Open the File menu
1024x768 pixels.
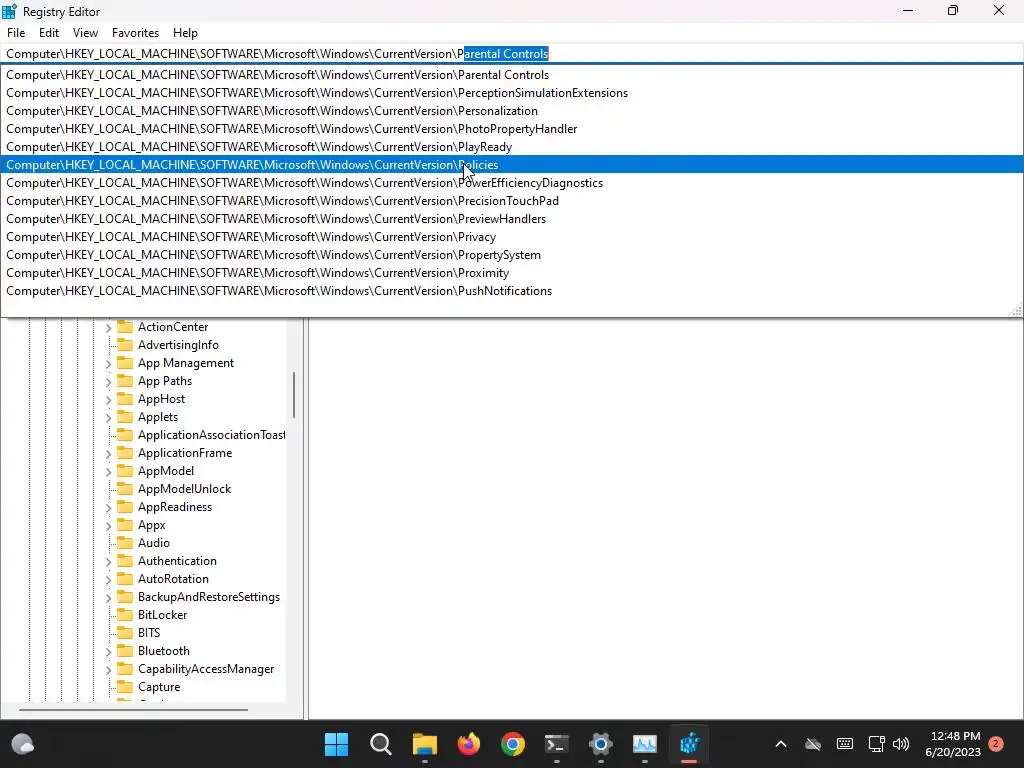pos(16,33)
